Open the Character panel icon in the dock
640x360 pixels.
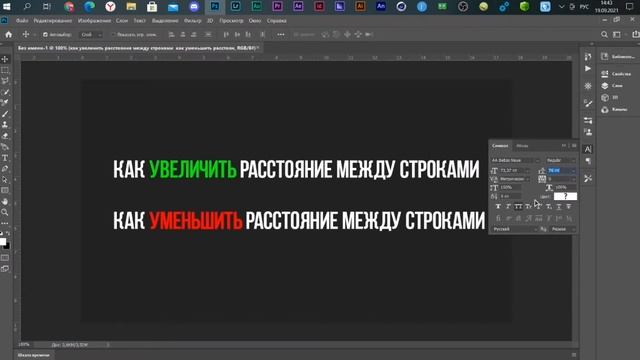click(588, 149)
